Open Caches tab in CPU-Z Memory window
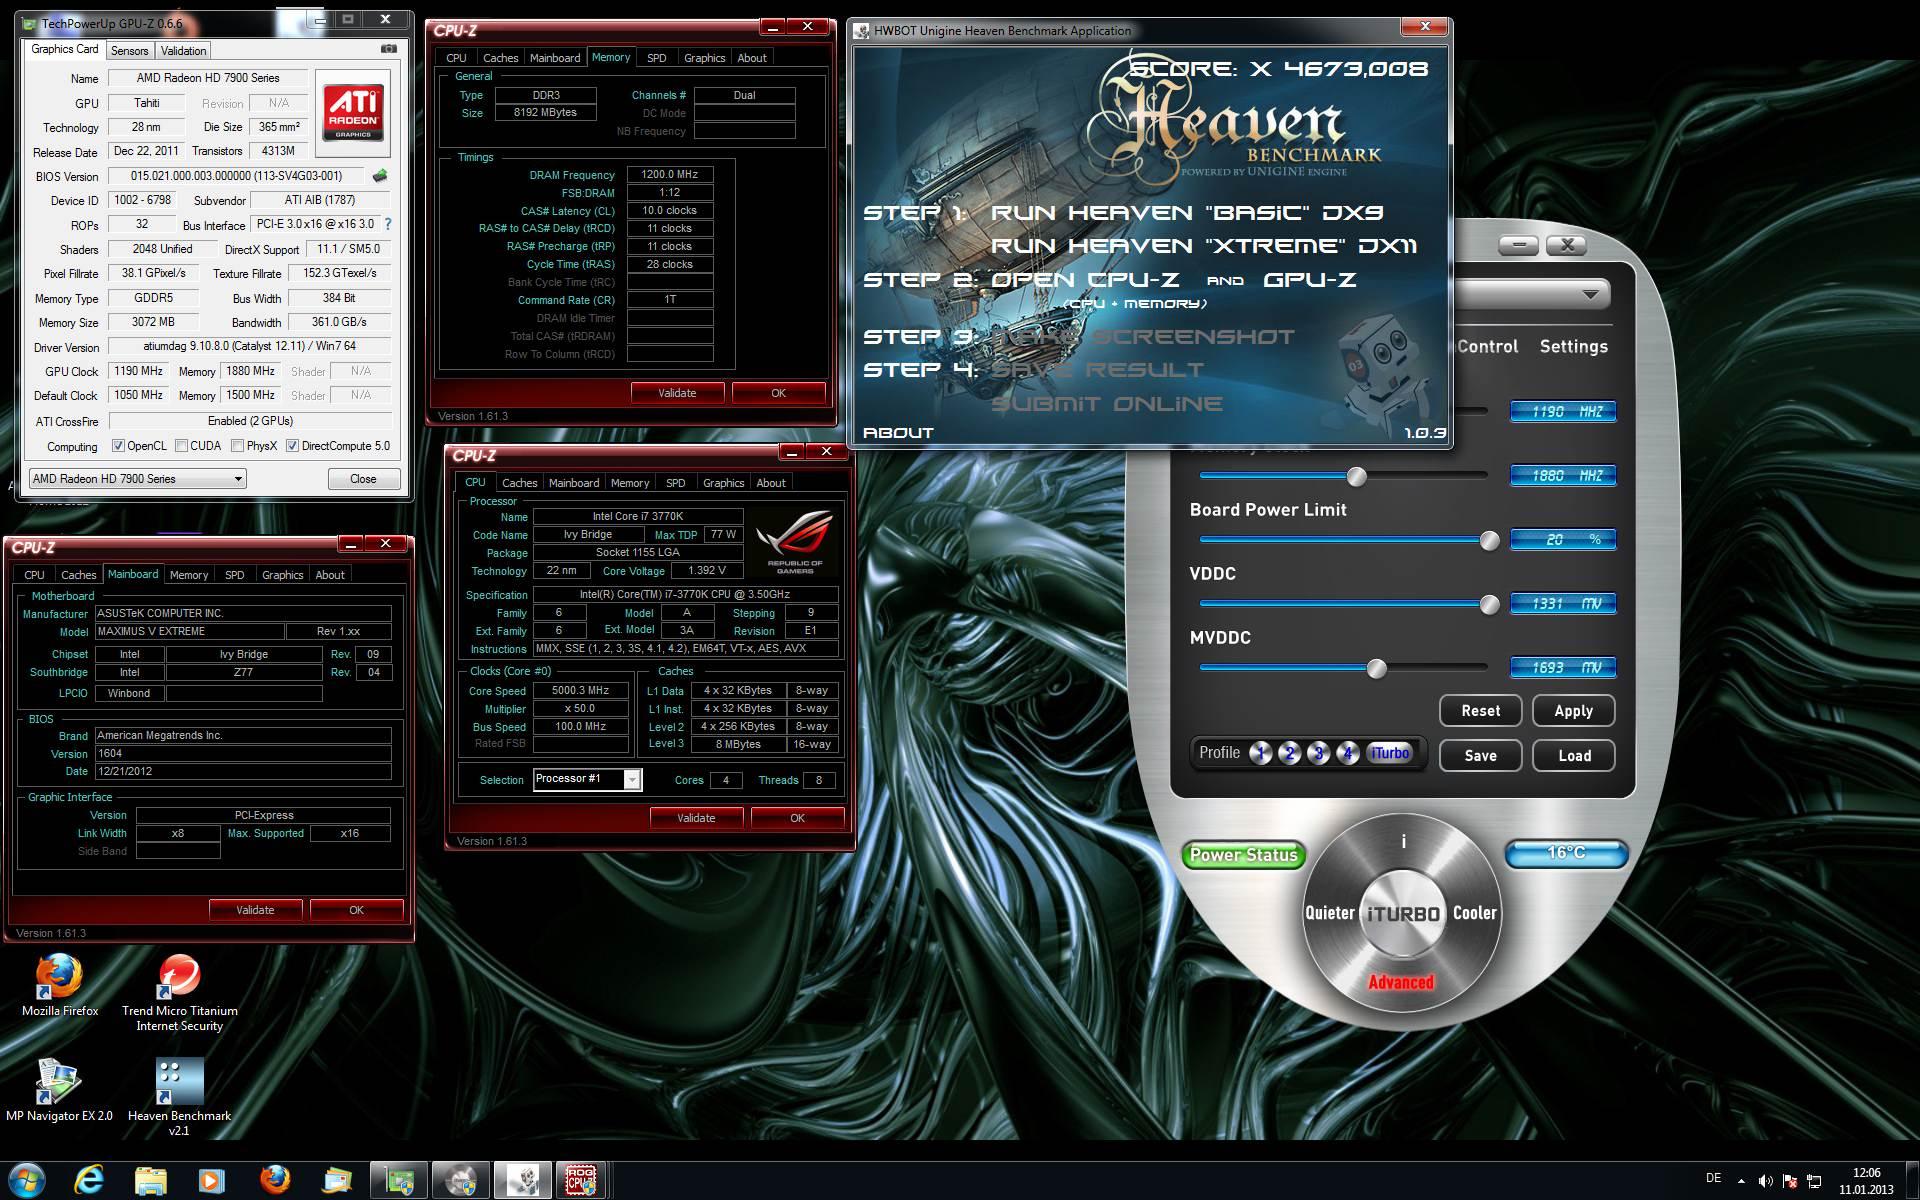The image size is (1920, 1200). (x=500, y=58)
